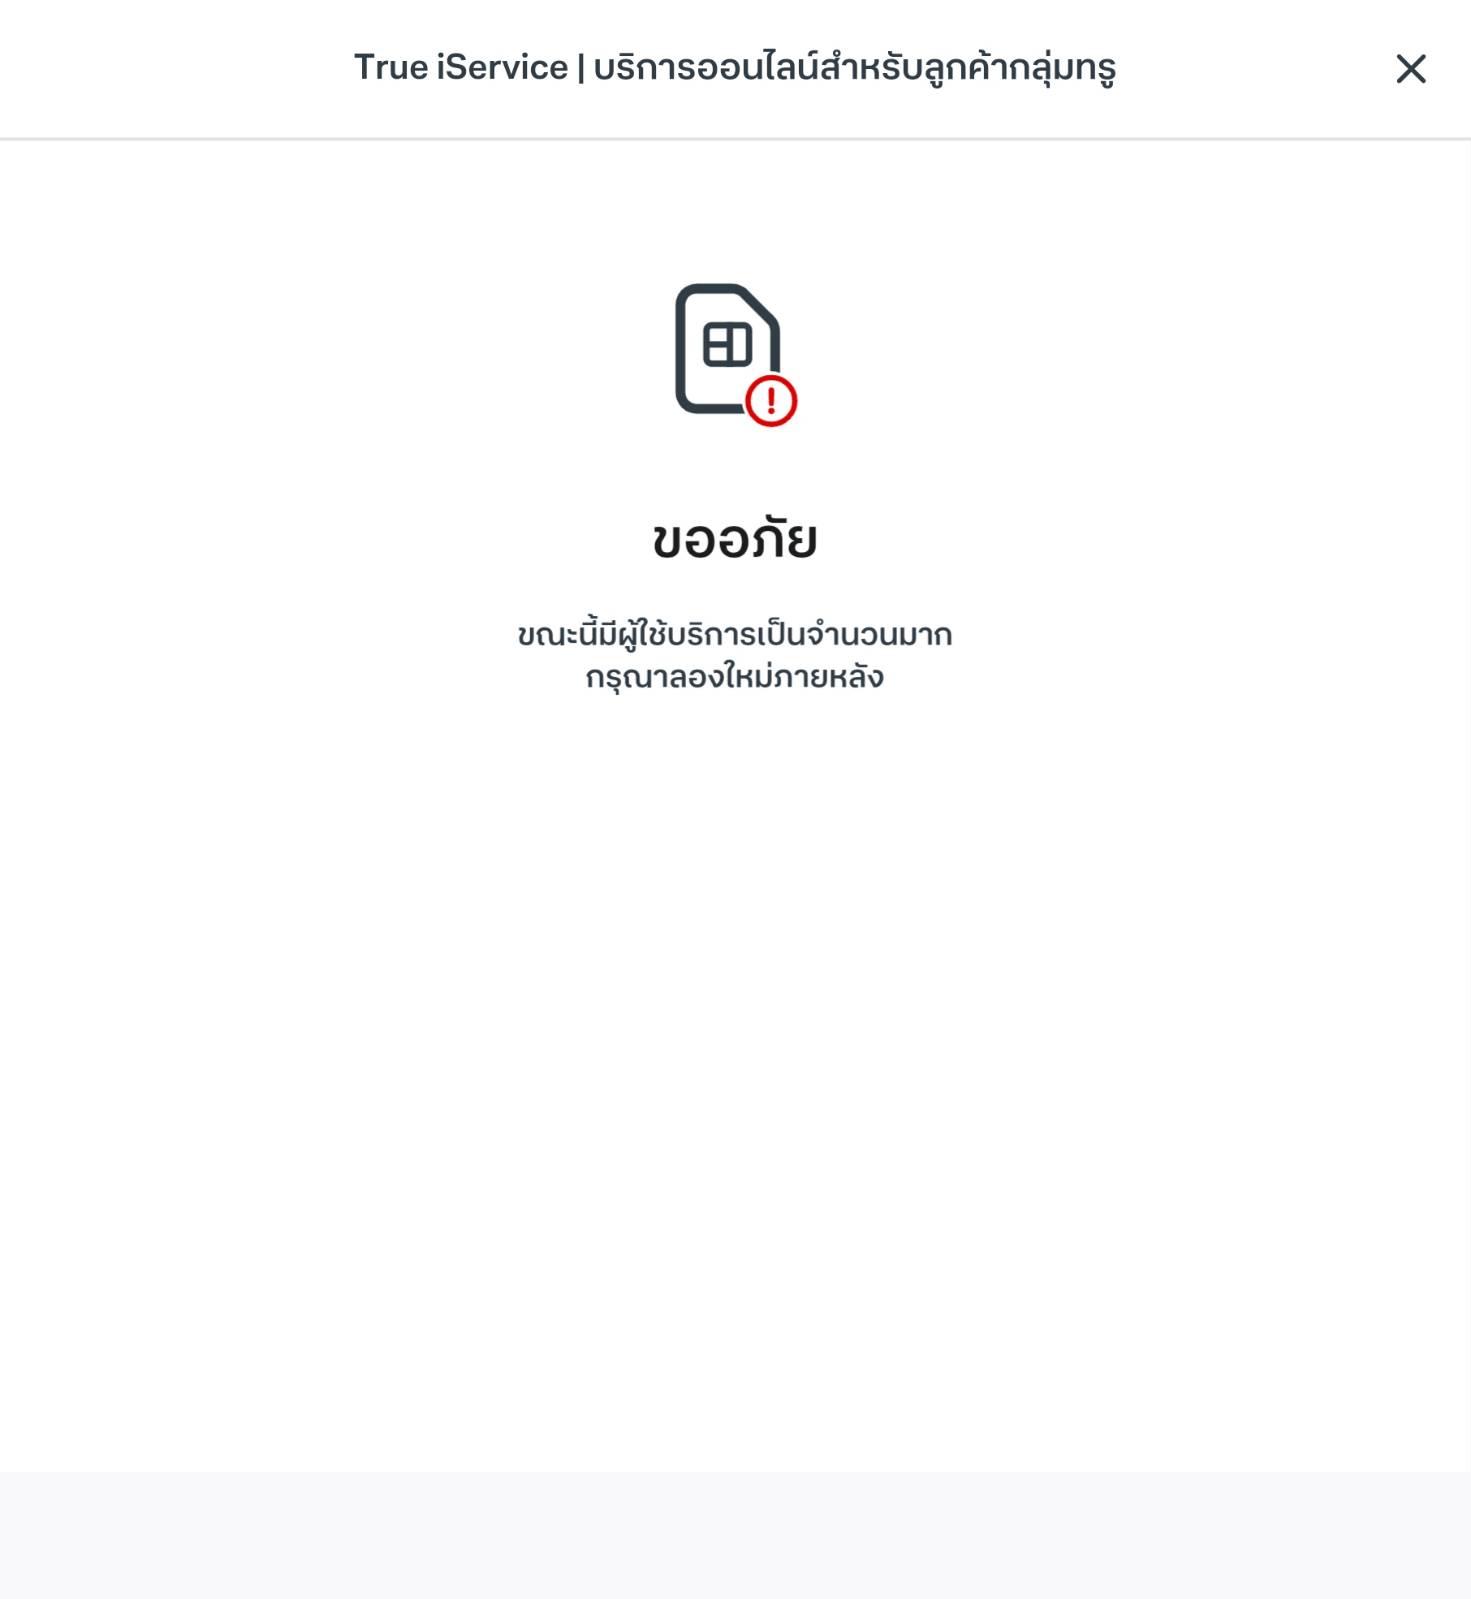Image resolution: width=1471 pixels, height=1599 pixels.
Task: Click the chip contact inside the SIM icon
Action: click(x=727, y=345)
